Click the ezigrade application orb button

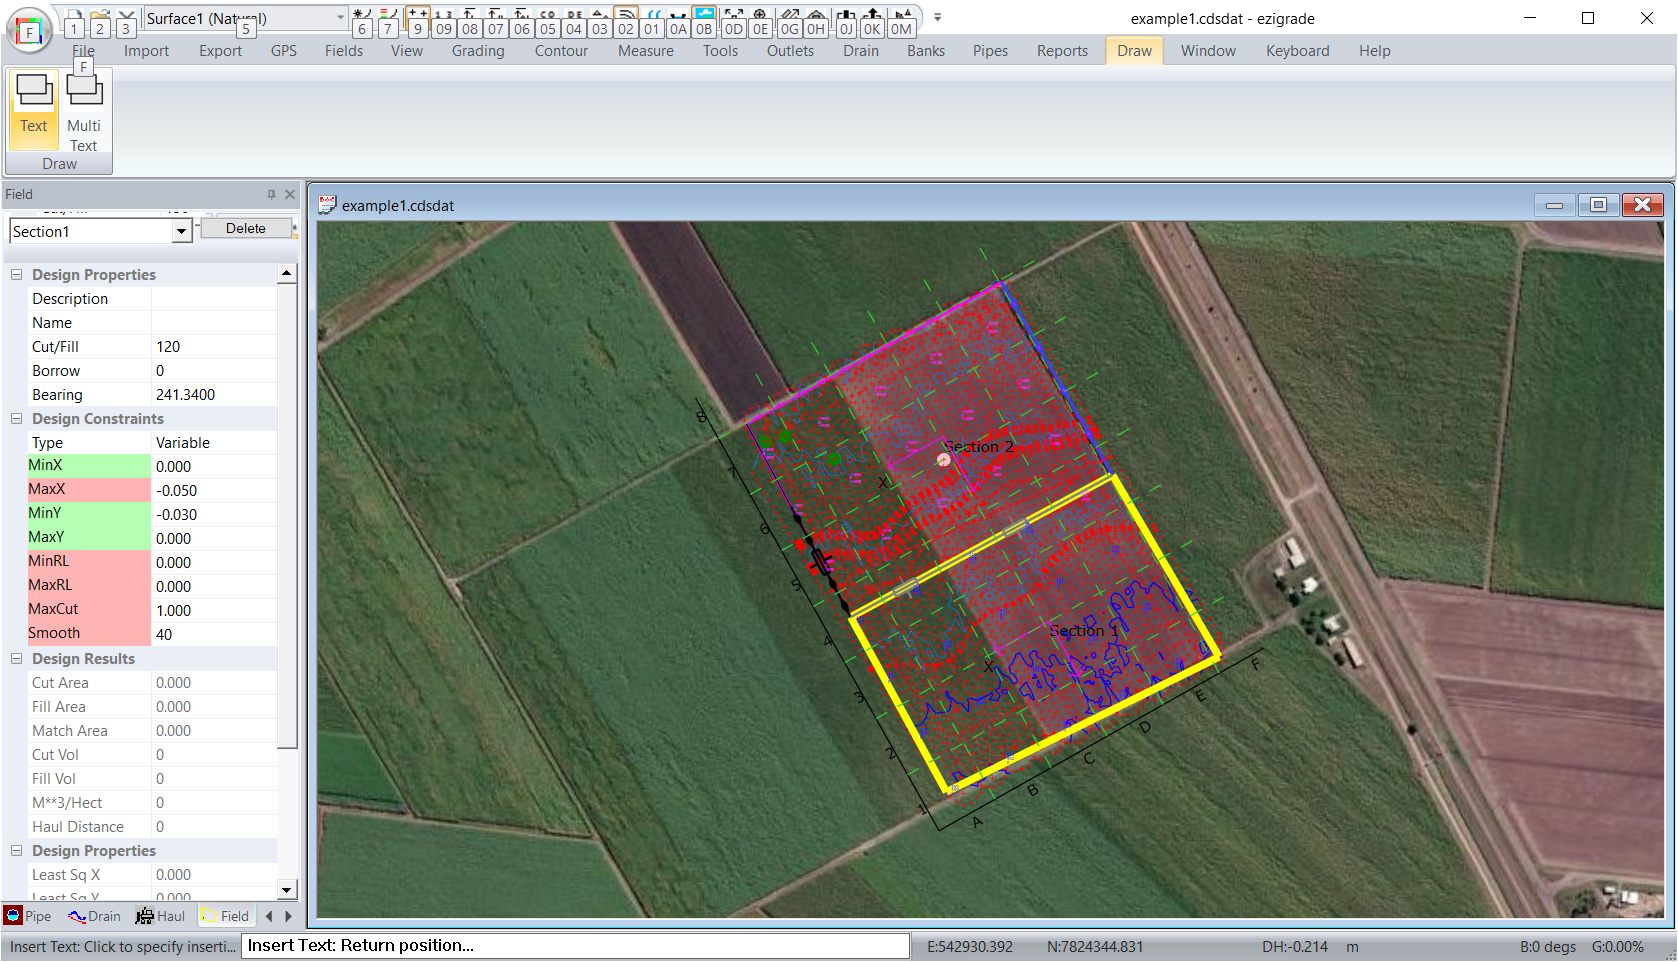click(x=29, y=31)
